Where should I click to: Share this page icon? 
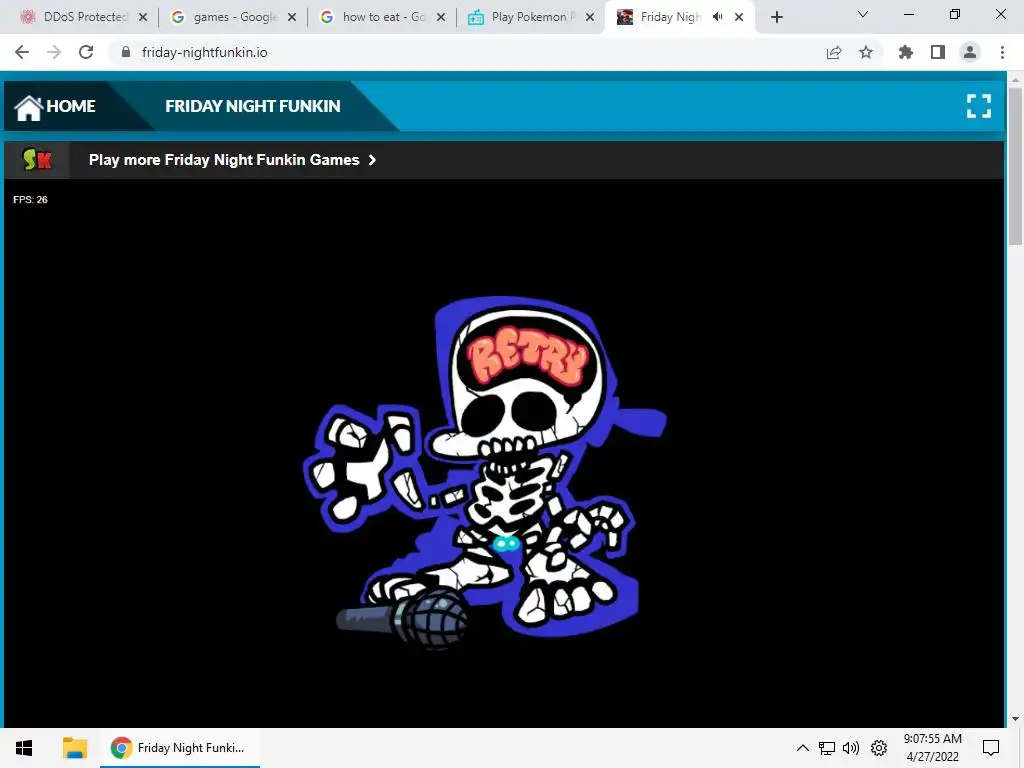pos(834,52)
